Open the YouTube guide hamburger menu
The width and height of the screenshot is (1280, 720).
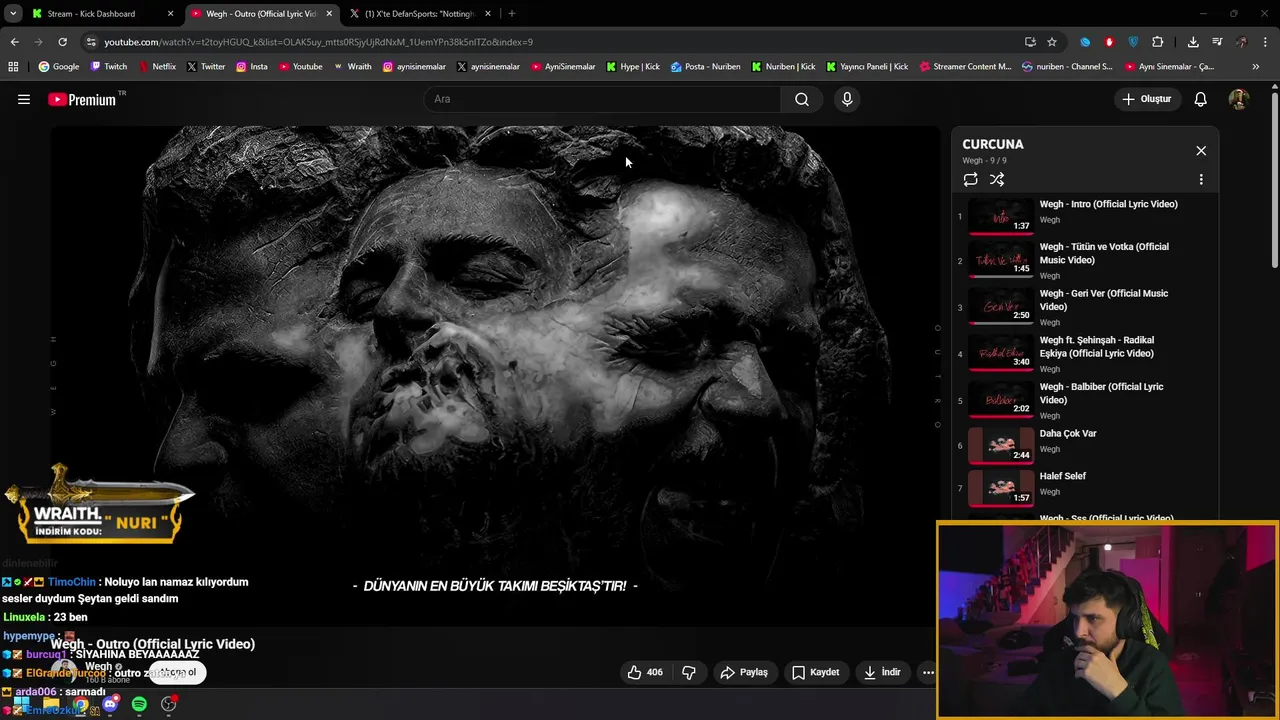tap(24, 99)
